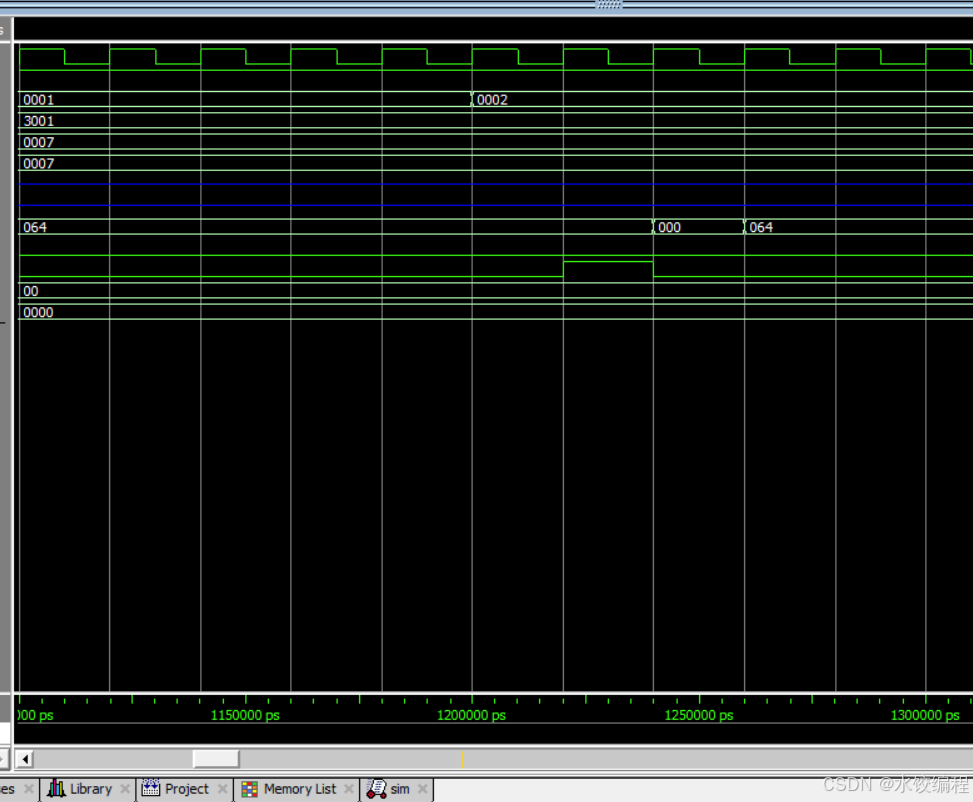The height and width of the screenshot is (802, 973).
Task: Click the first 0007 waveform value
Action: pos(38,142)
